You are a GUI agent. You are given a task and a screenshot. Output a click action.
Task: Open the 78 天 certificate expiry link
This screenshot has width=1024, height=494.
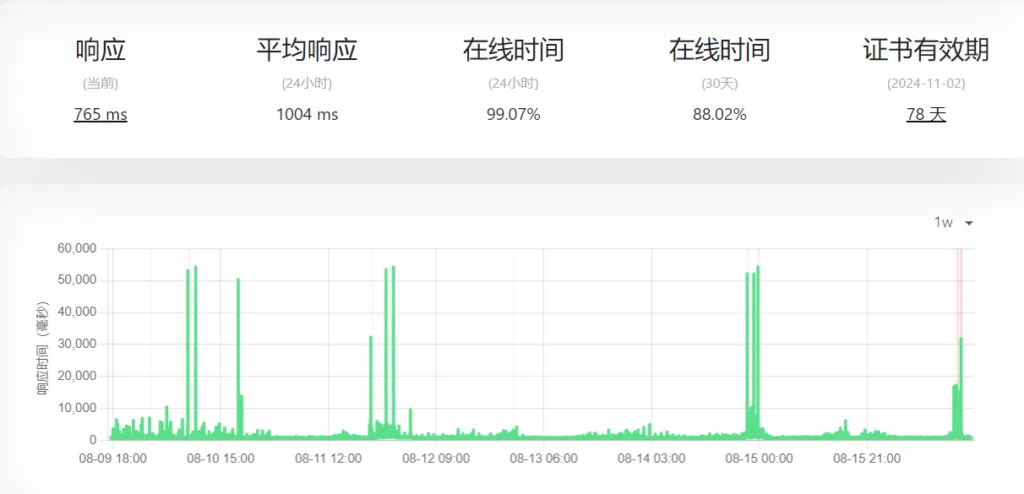tap(925, 114)
